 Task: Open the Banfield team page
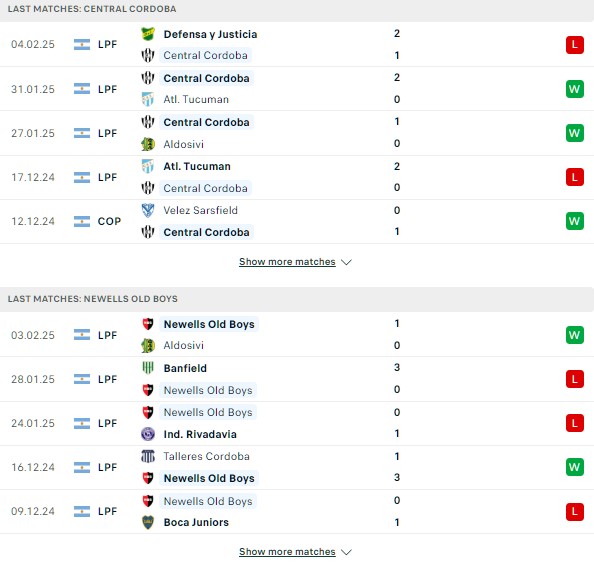click(x=185, y=368)
